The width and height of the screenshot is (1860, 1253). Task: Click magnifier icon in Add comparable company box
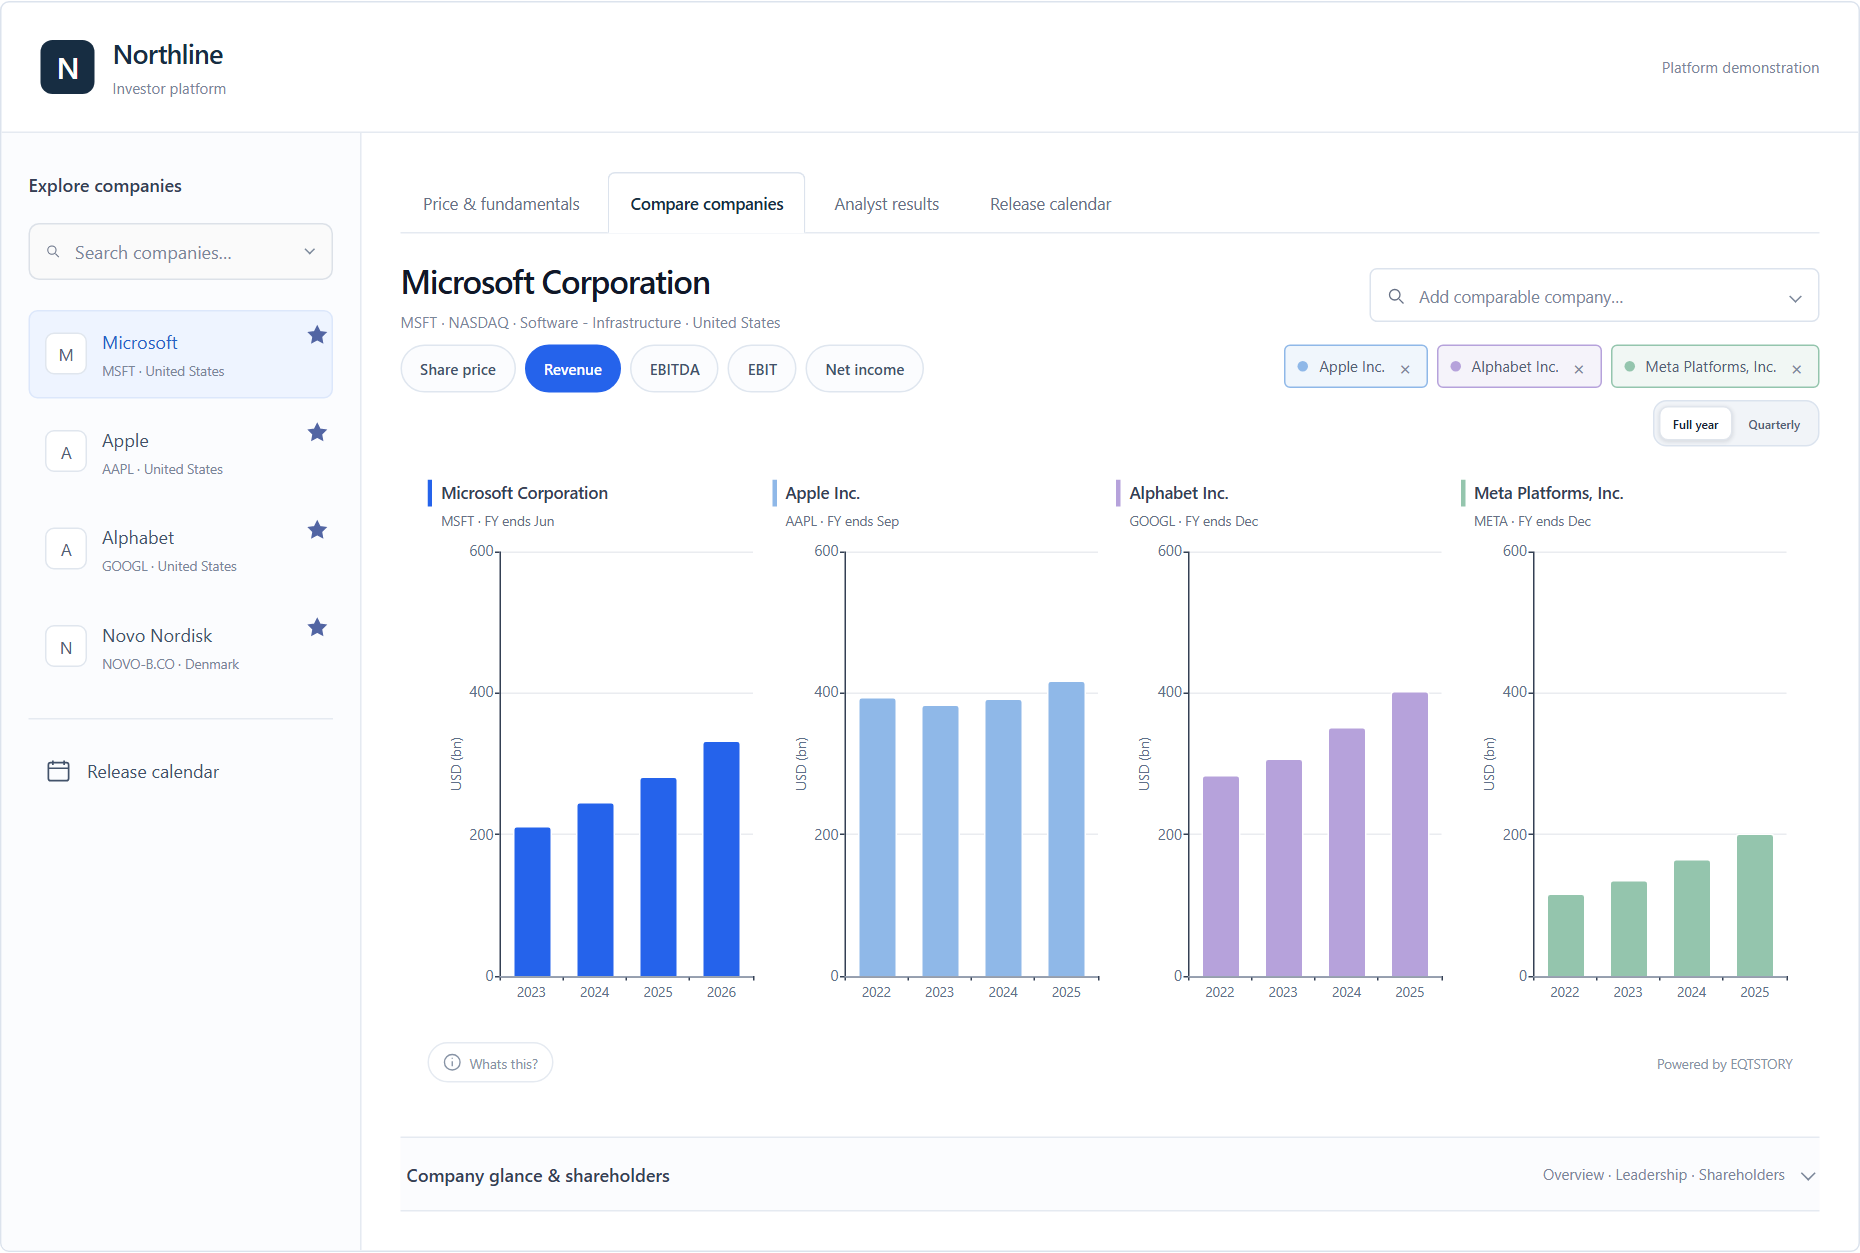point(1396,296)
